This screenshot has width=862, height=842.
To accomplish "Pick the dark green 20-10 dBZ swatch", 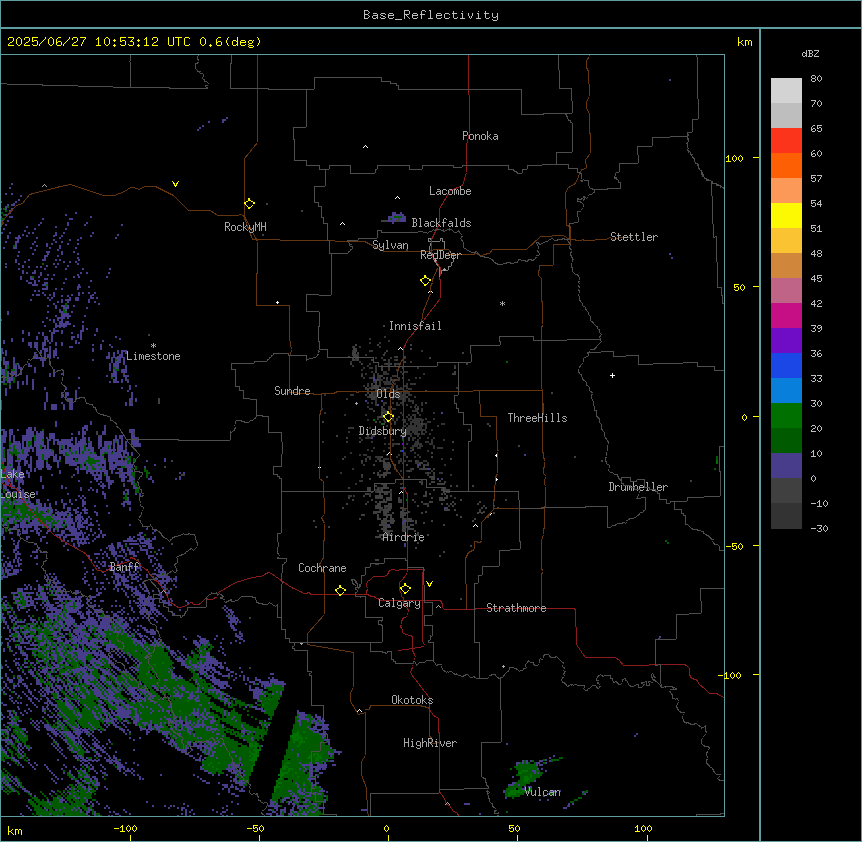I will (x=786, y=441).
